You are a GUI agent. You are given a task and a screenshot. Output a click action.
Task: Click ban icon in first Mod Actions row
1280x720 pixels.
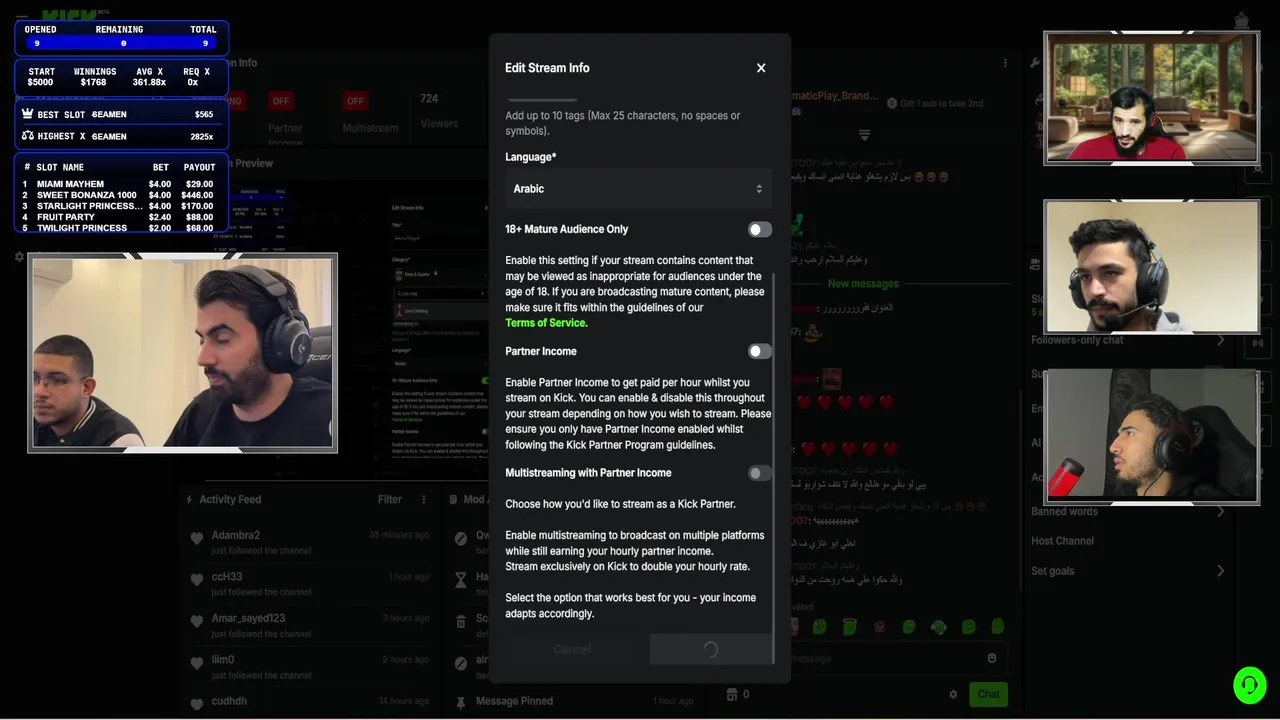461,538
